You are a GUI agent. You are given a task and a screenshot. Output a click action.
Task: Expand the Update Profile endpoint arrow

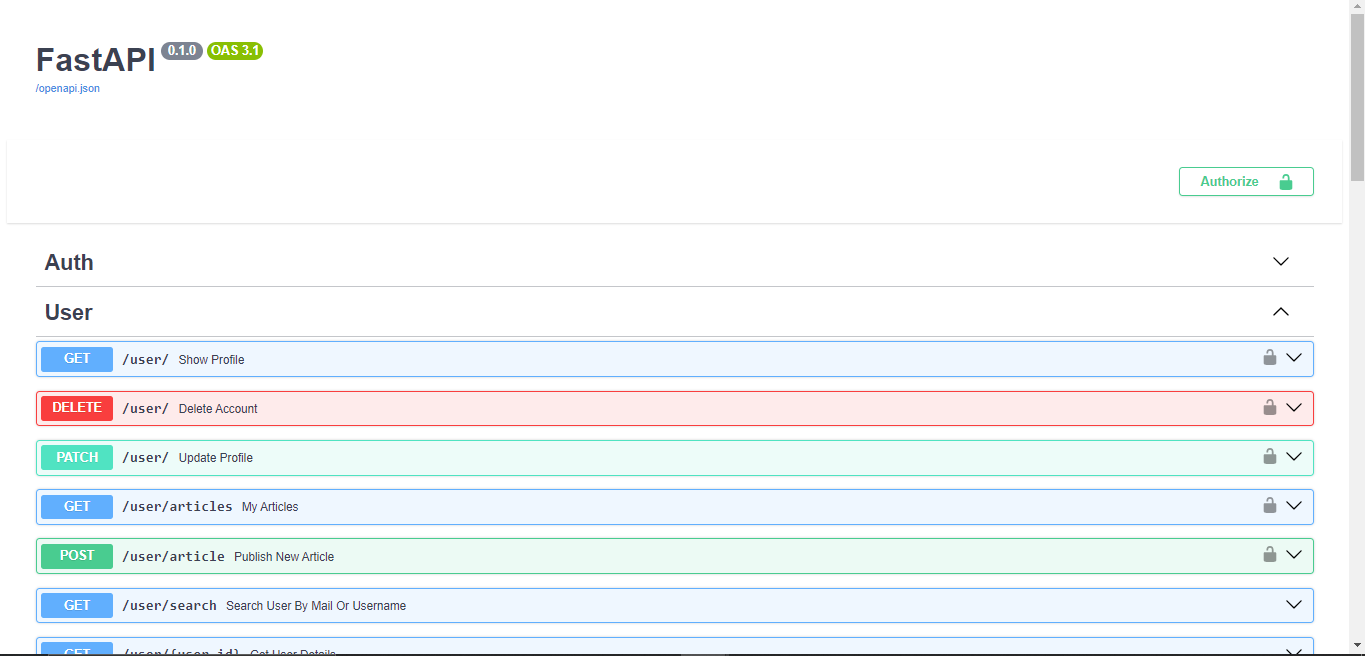pyautogui.click(x=1294, y=456)
